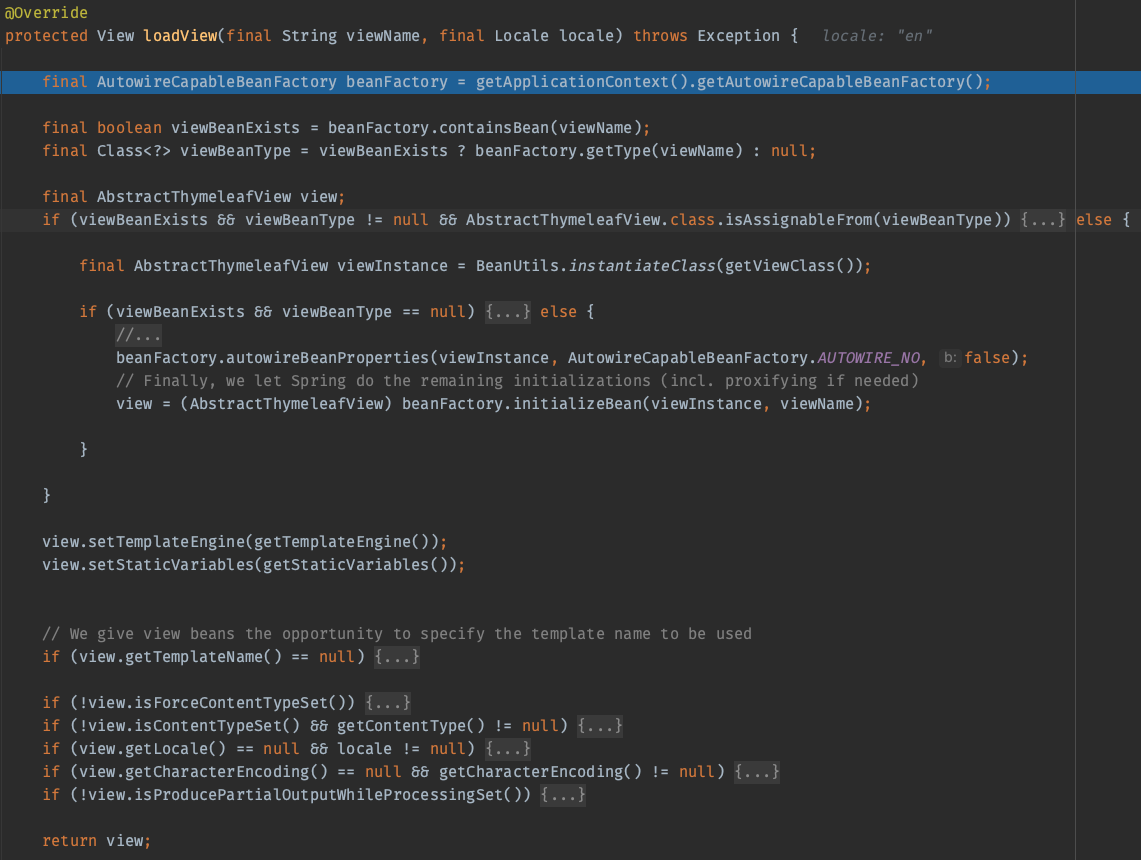
Task: Click the 'b:' parameter inlay hint
Action: pos(950,358)
